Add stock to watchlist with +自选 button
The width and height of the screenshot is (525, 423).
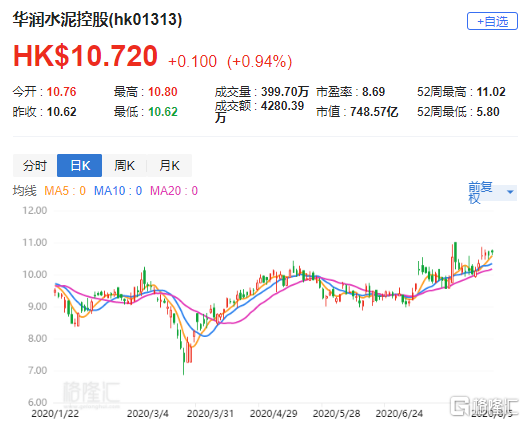[x=492, y=21]
